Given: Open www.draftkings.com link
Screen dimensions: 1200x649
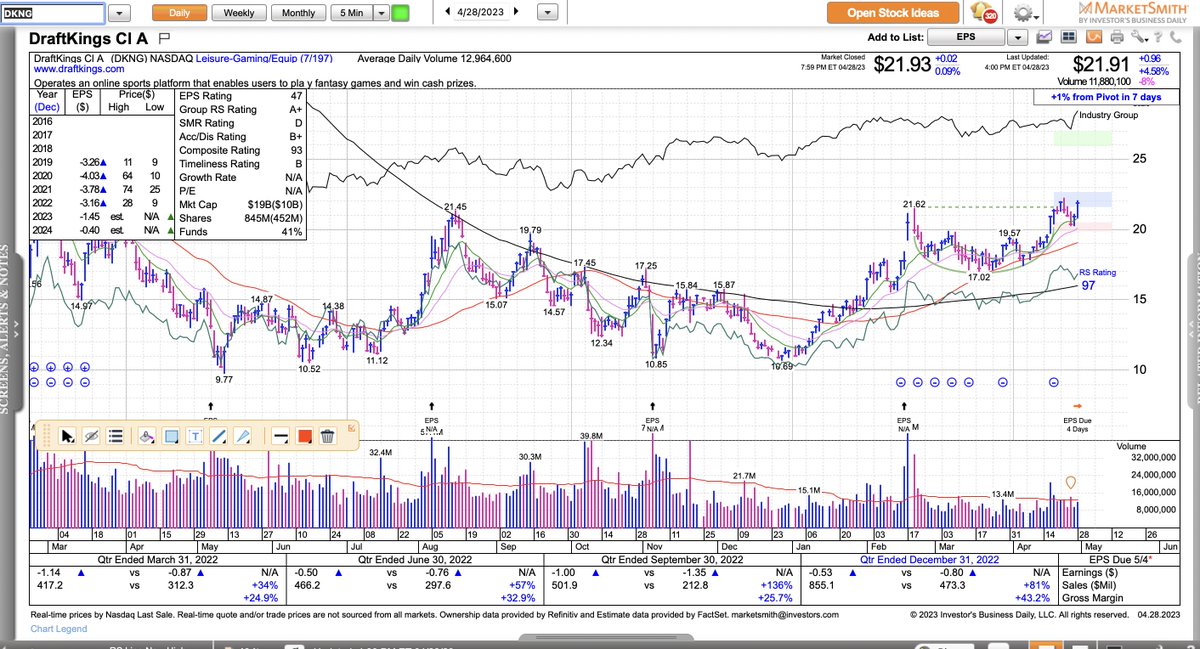Looking at the screenshot, I should tap(79, 71).
